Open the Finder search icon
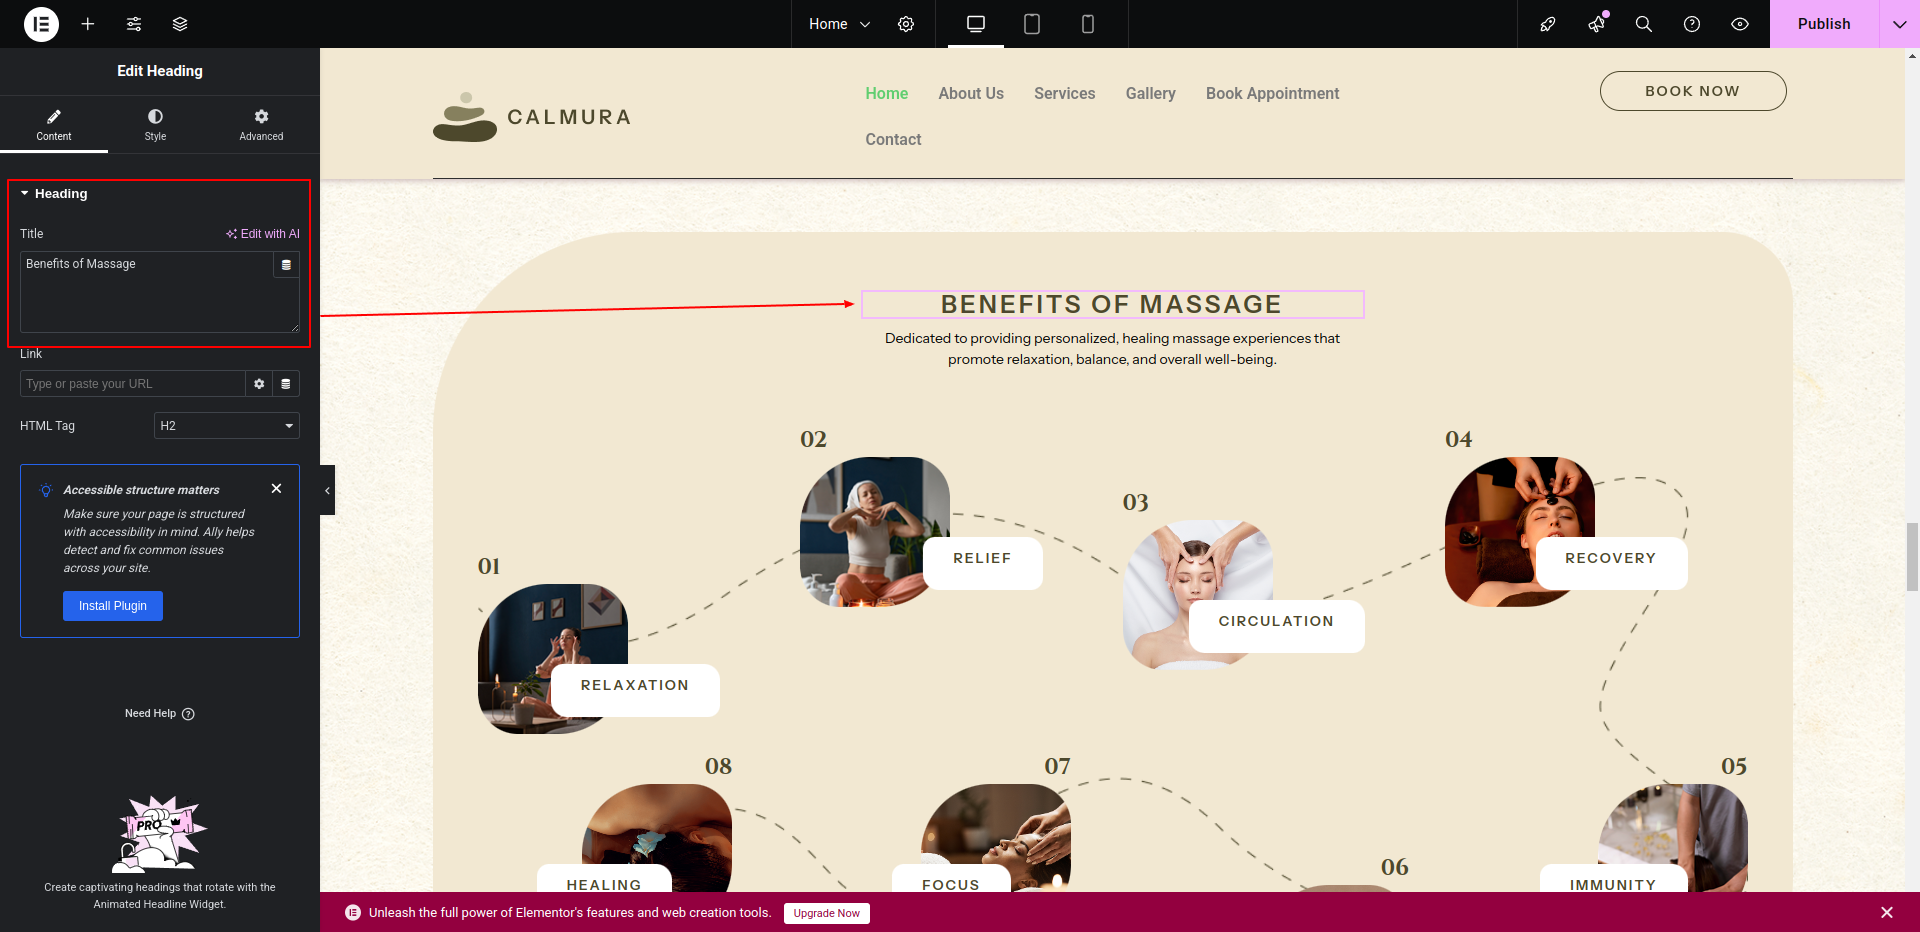This screenshot has height=932, width=1920. click(1644, 24)
